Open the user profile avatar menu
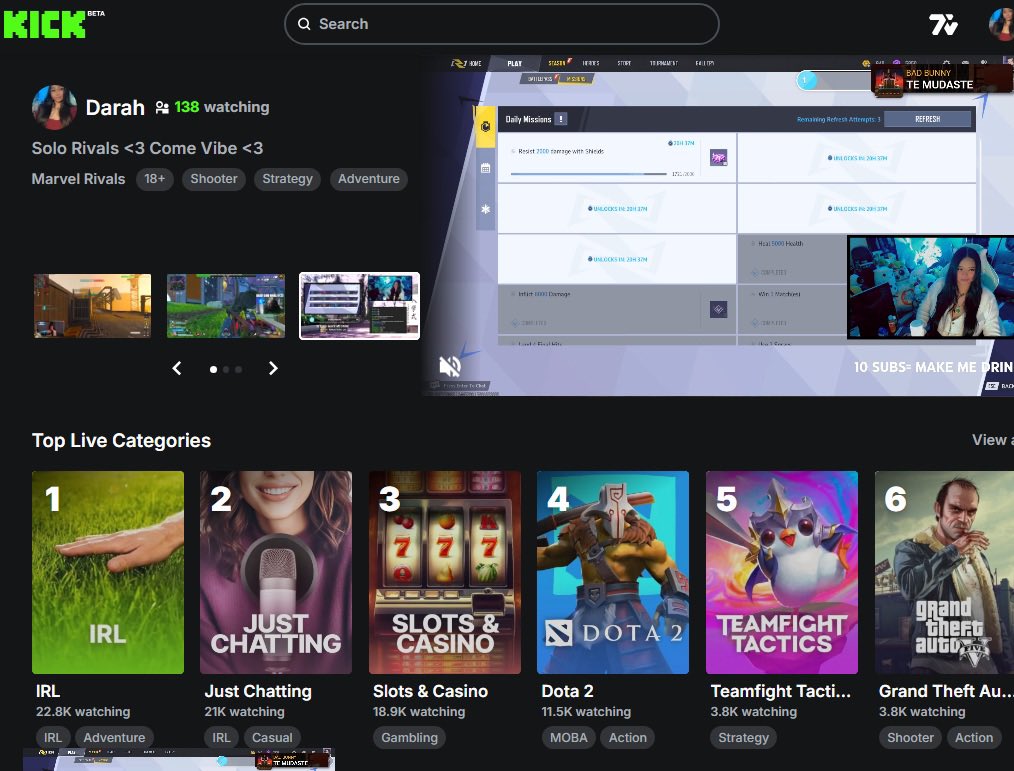 click(1001, 25)
